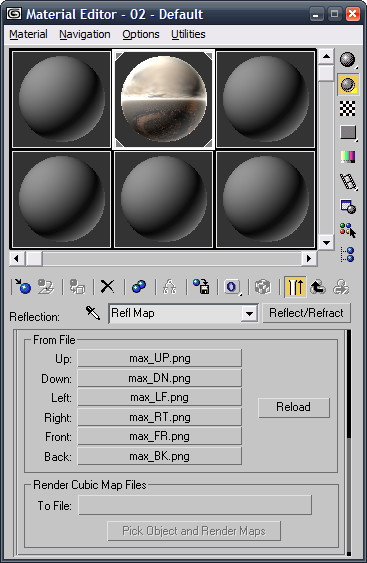
Task: Toggle Show Map in Viewport cube icon
Action: (263, 287)
